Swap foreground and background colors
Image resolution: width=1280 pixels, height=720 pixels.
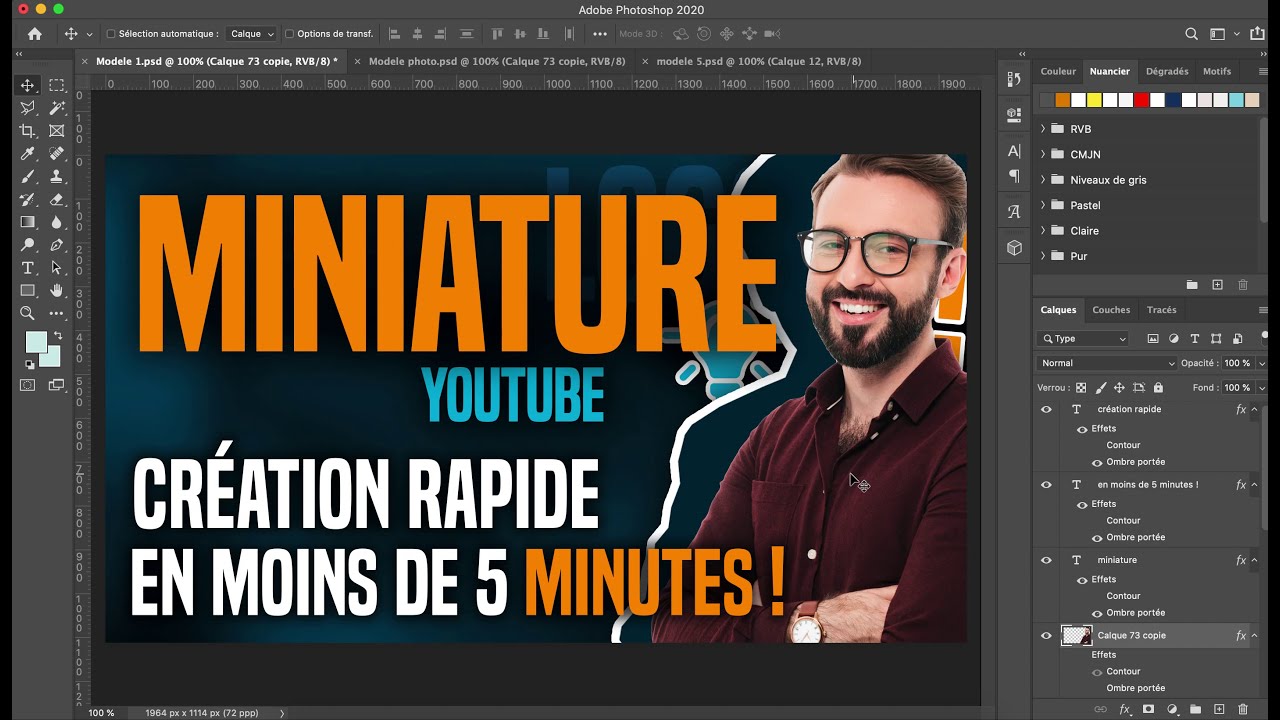click(x=57, y=336)
